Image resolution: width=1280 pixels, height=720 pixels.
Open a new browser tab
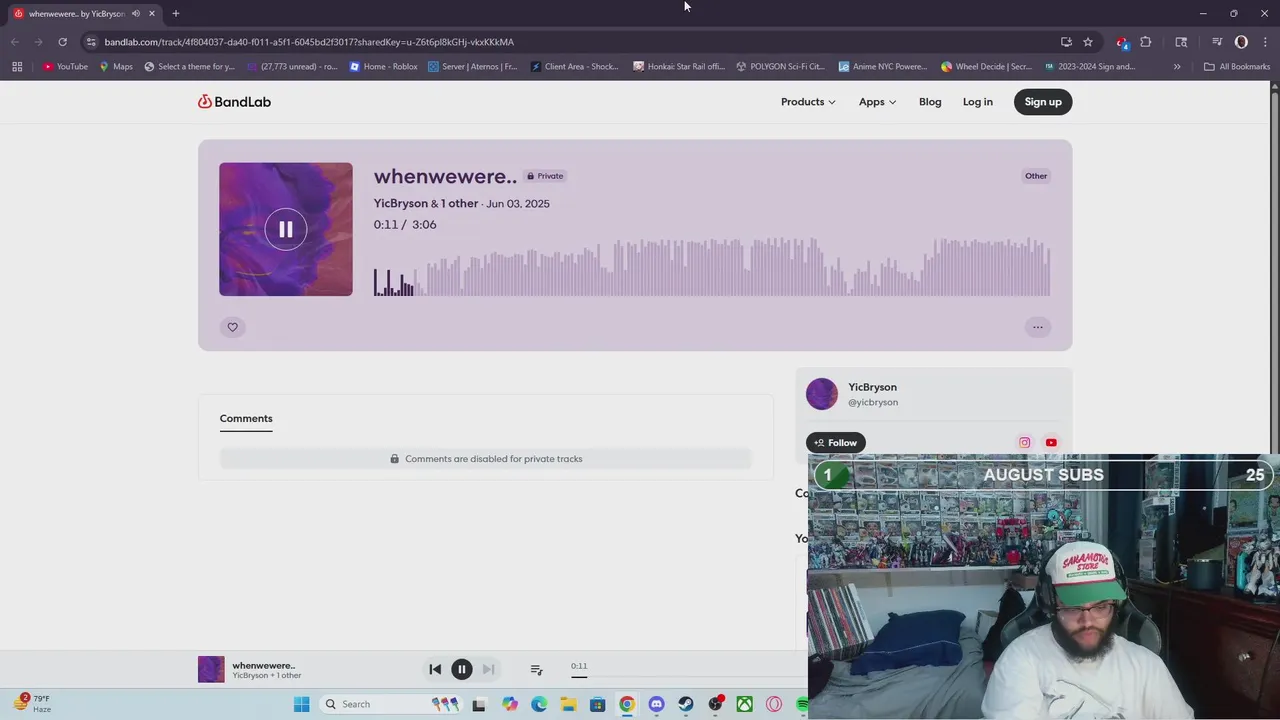point(175,13)
